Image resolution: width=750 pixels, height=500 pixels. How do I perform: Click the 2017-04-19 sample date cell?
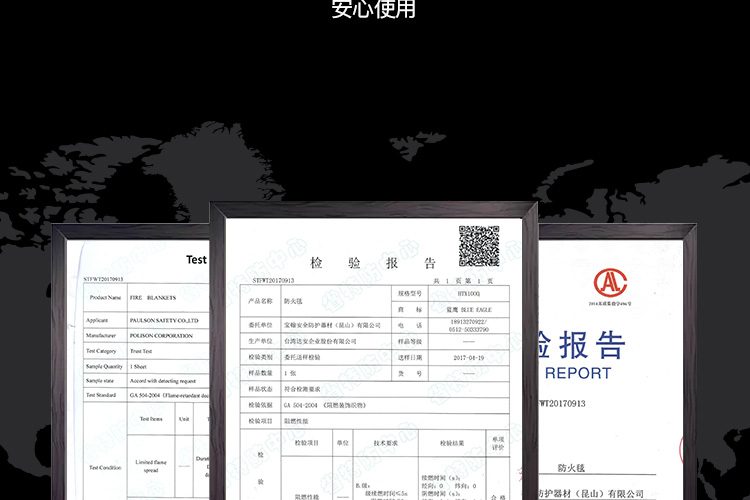pos(468,357)
